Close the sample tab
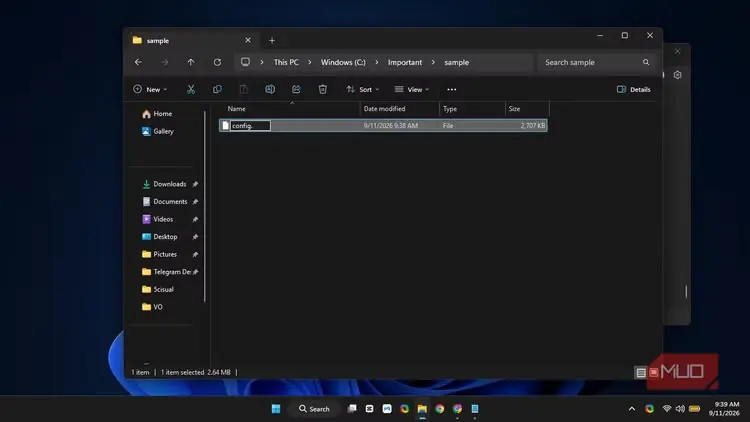 point(248,41)
